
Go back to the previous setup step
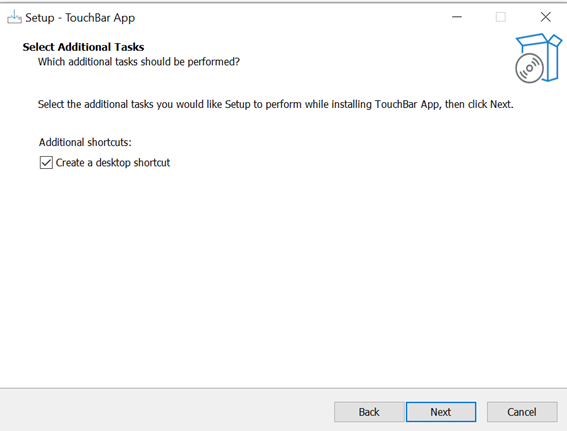[369, 412]
